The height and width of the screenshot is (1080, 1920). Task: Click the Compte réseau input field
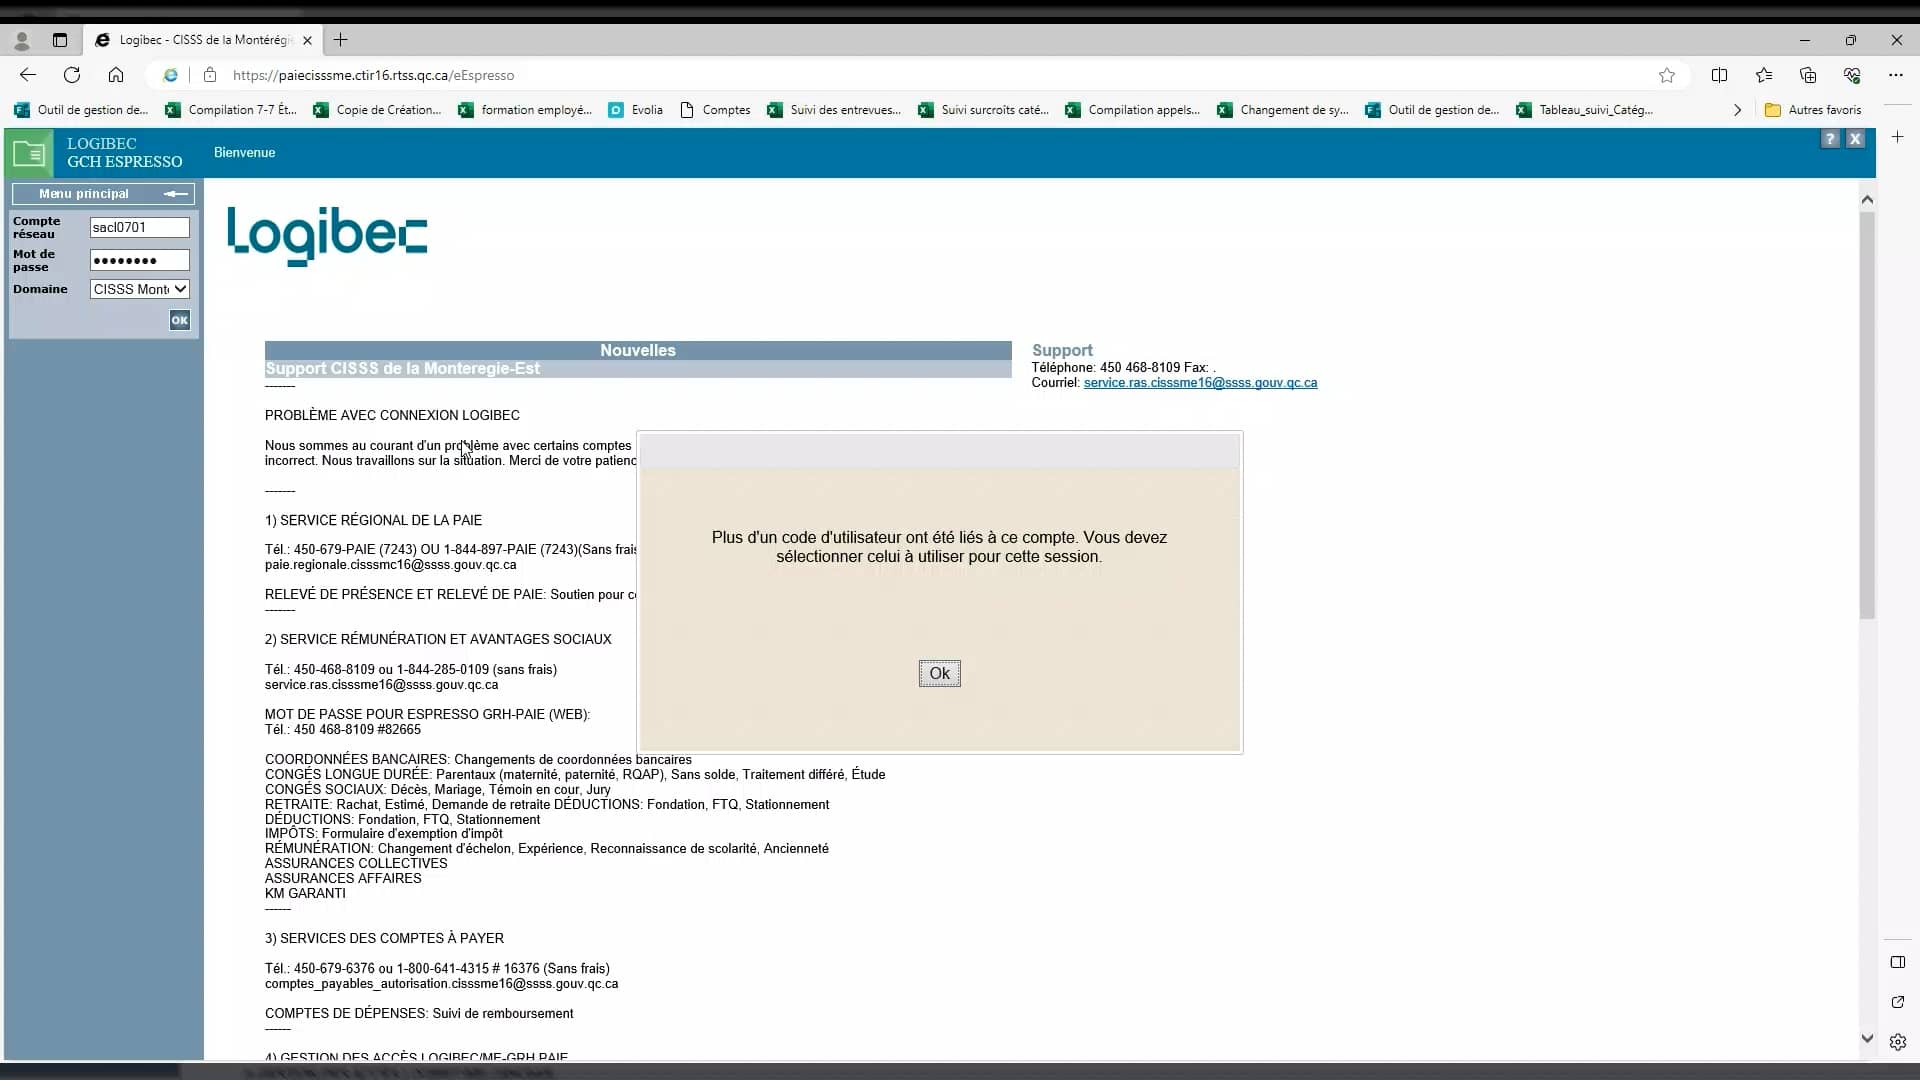click(139, 227)
